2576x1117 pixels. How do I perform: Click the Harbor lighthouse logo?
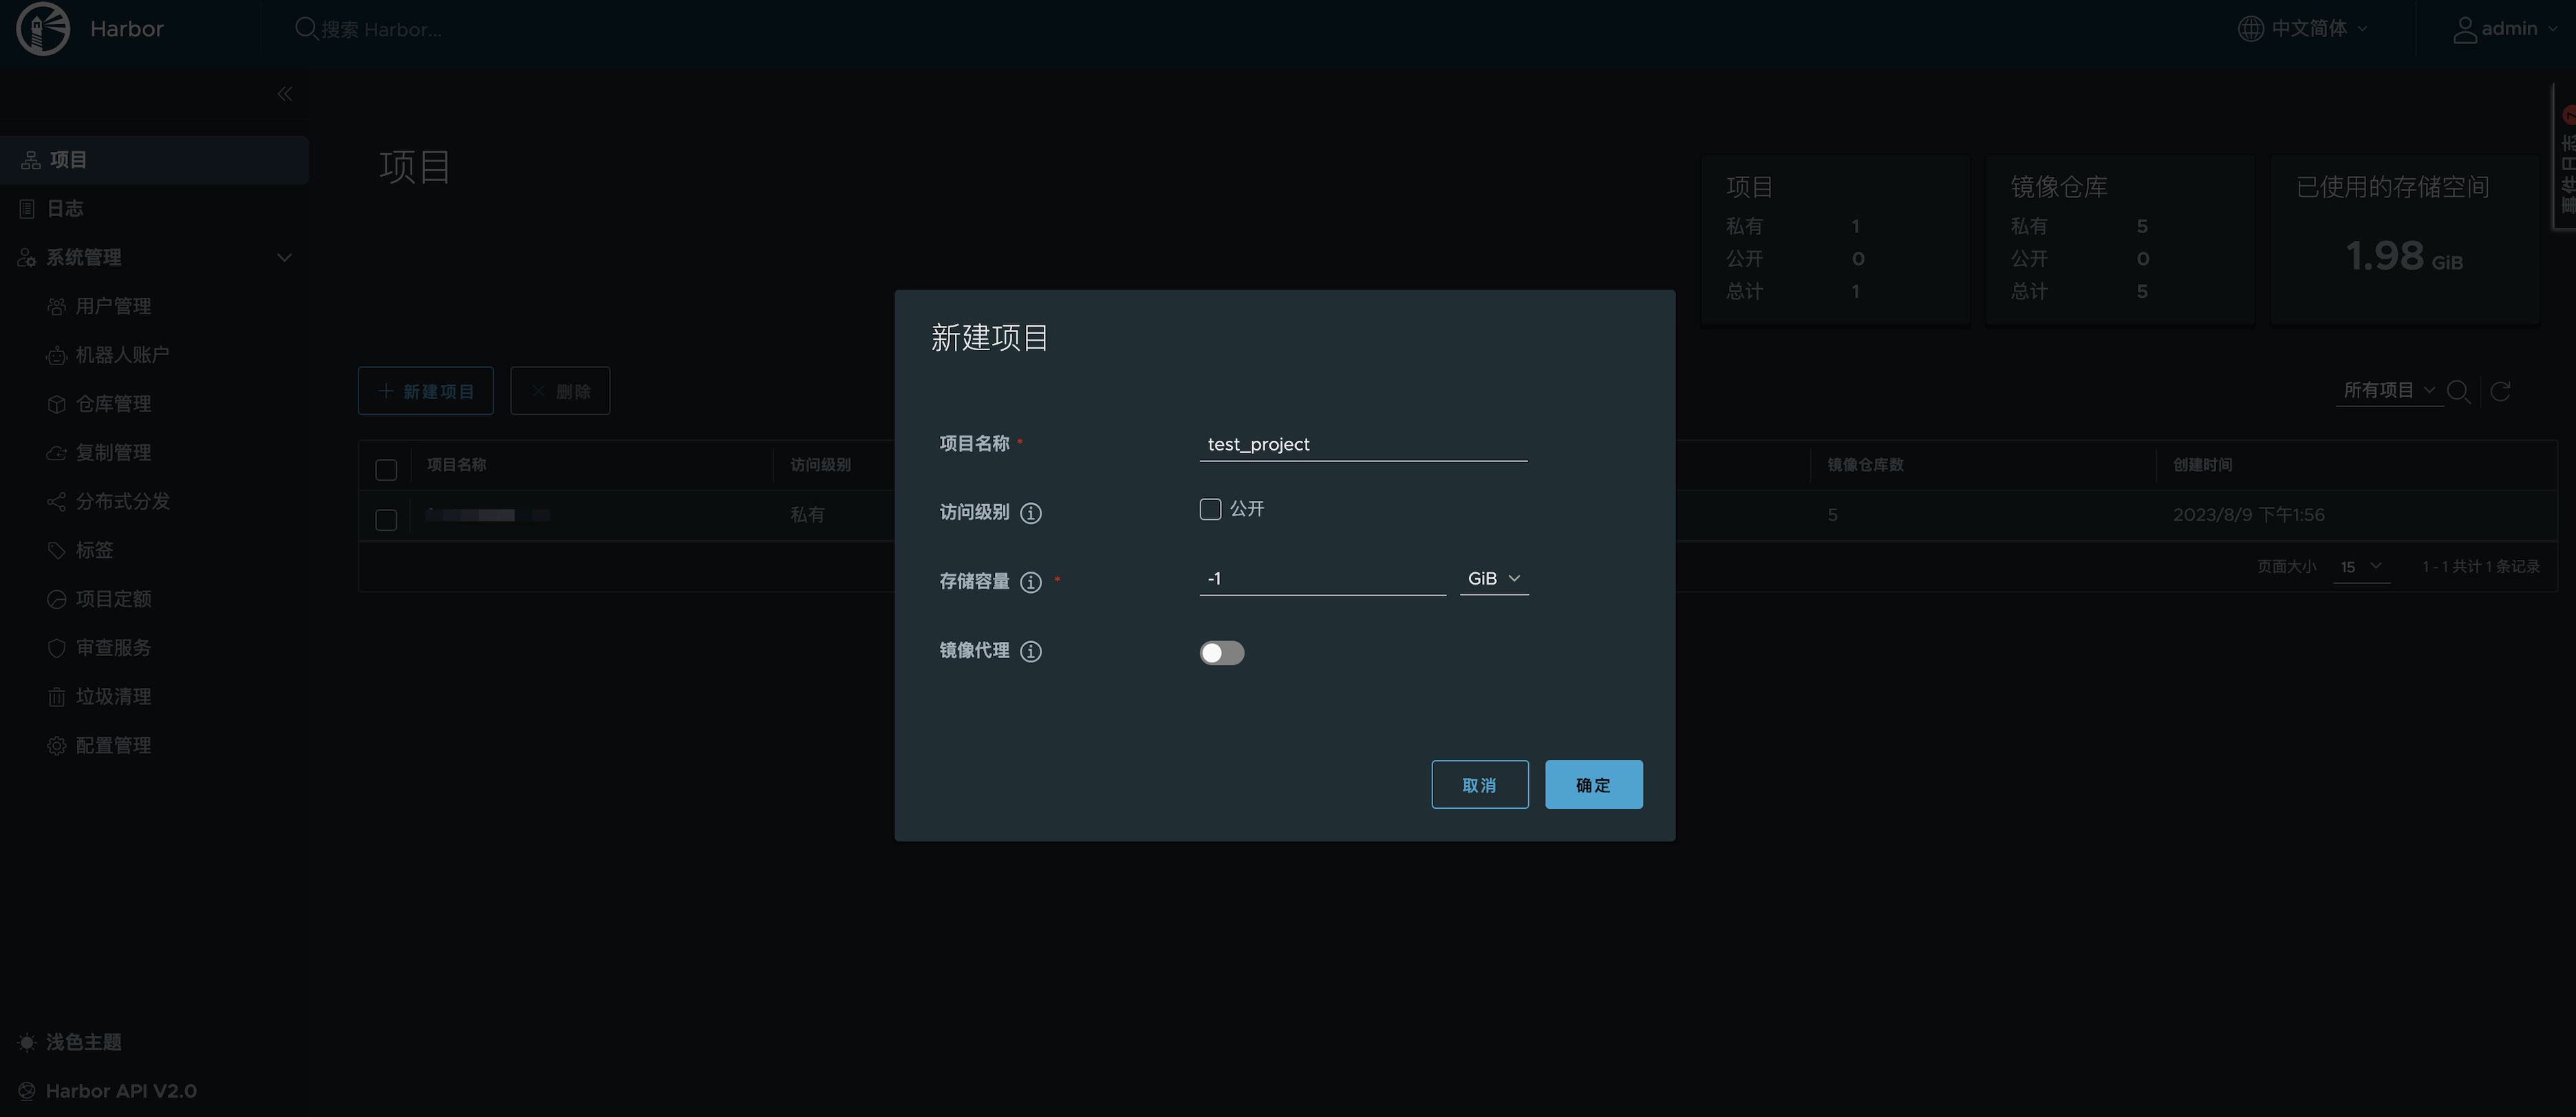point(43,29)
